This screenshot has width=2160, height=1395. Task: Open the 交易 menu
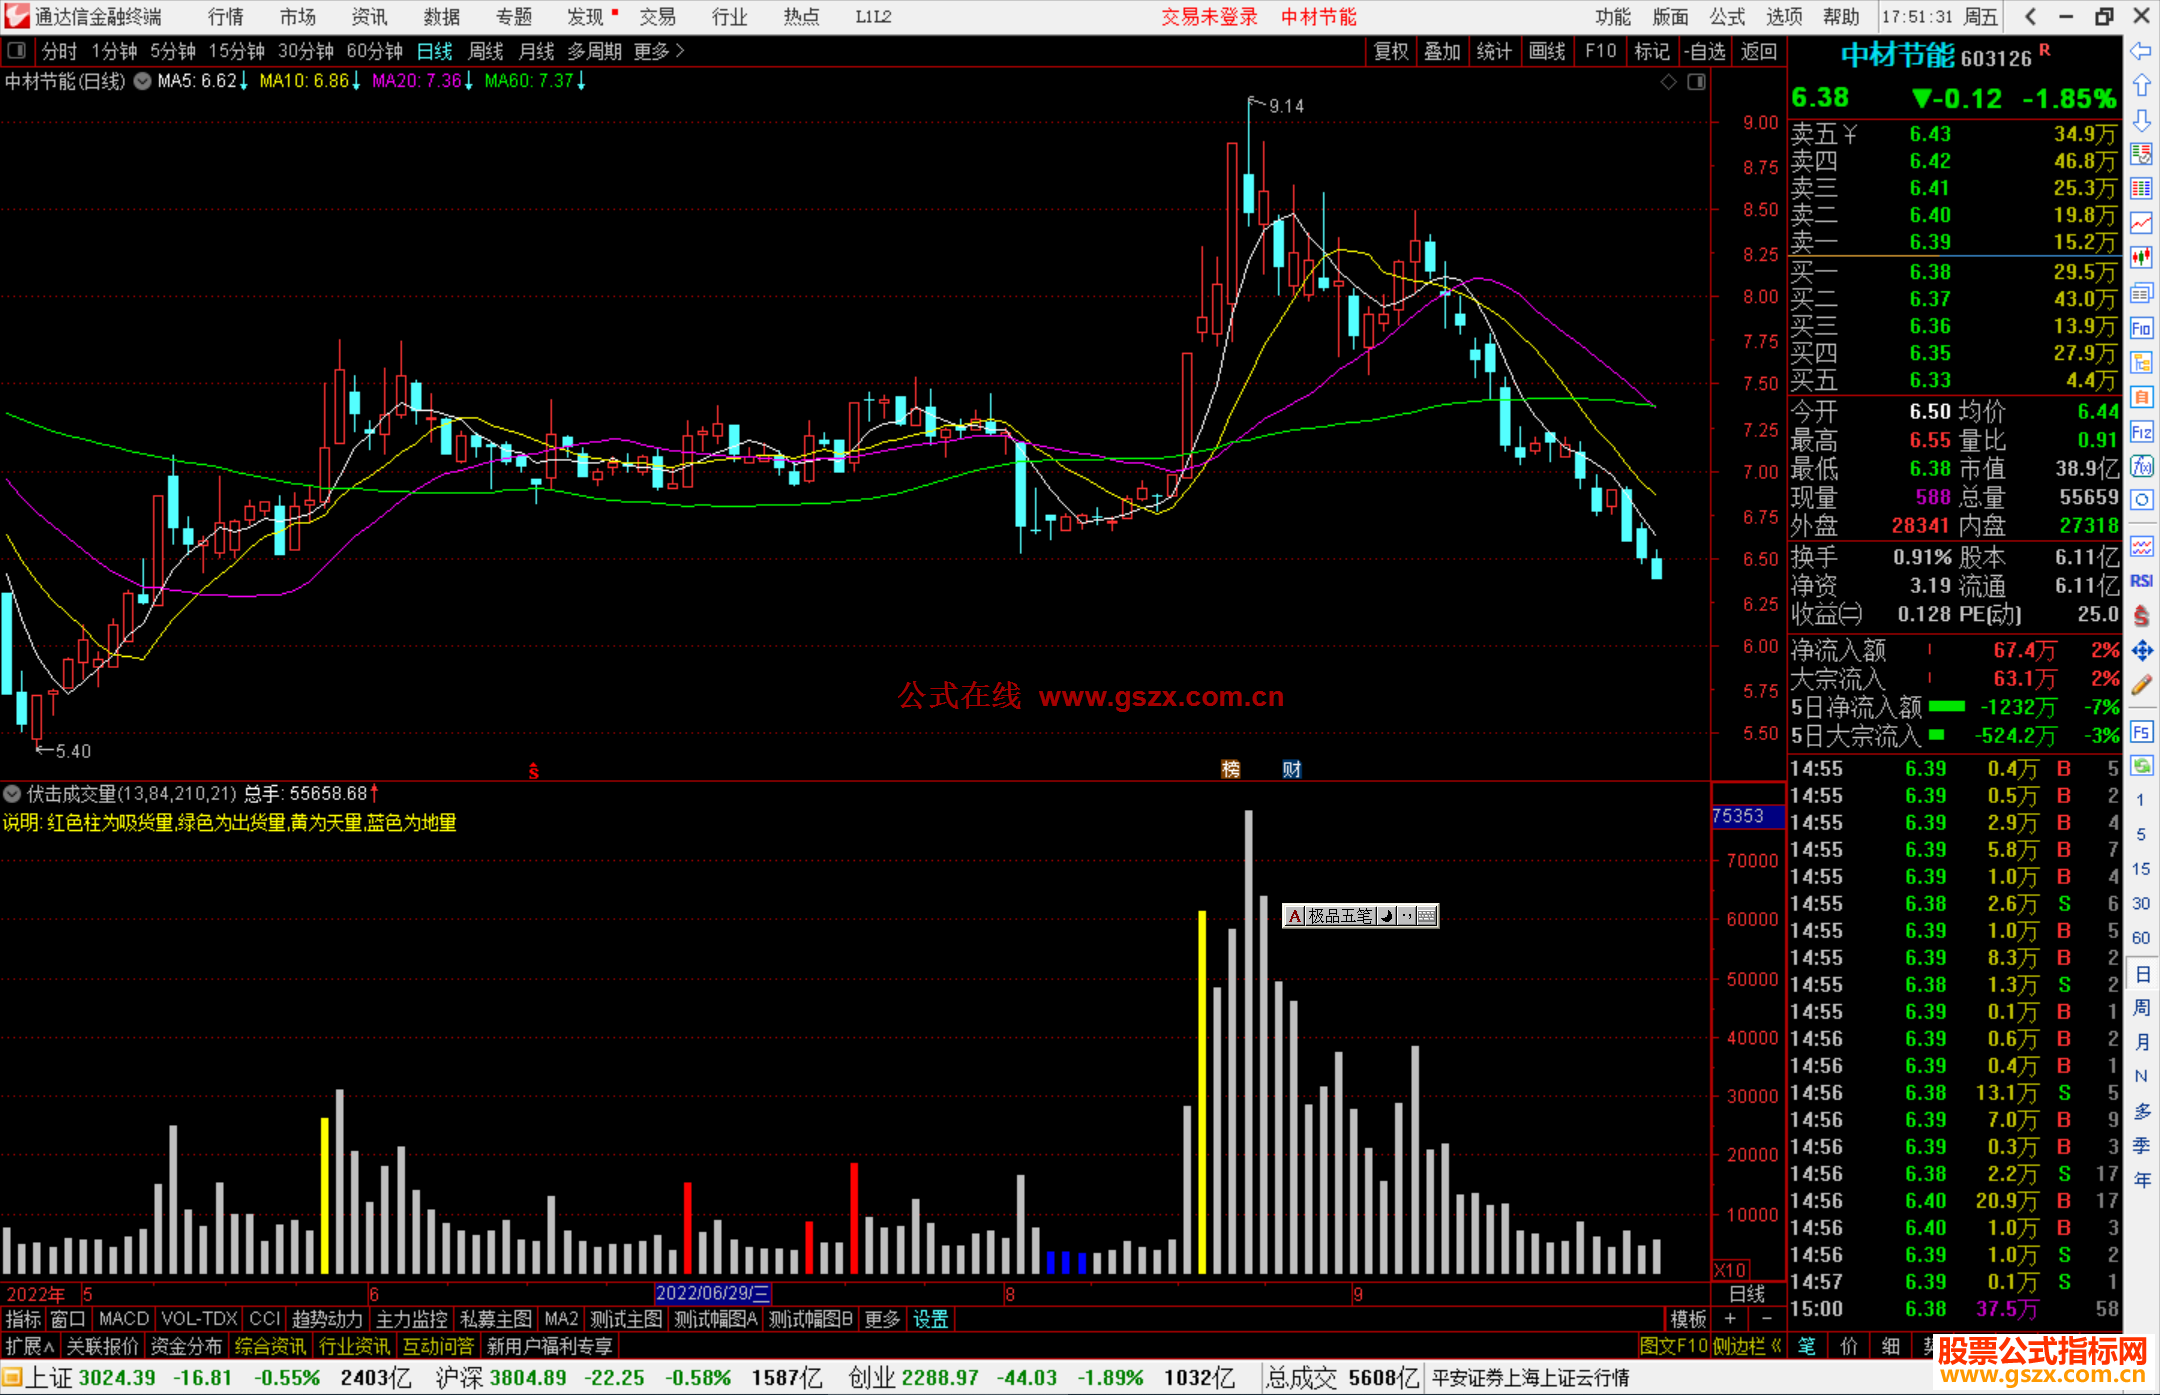coord(657,16)
